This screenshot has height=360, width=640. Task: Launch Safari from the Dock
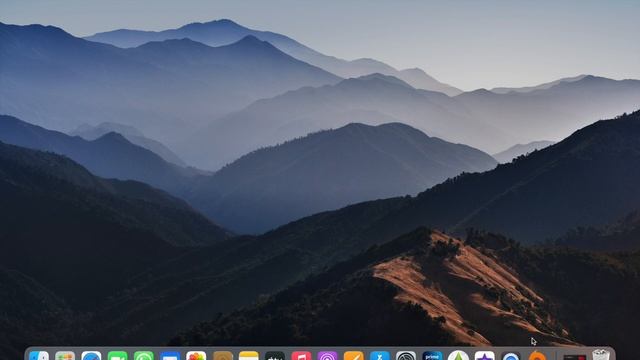tap(91, 356)
